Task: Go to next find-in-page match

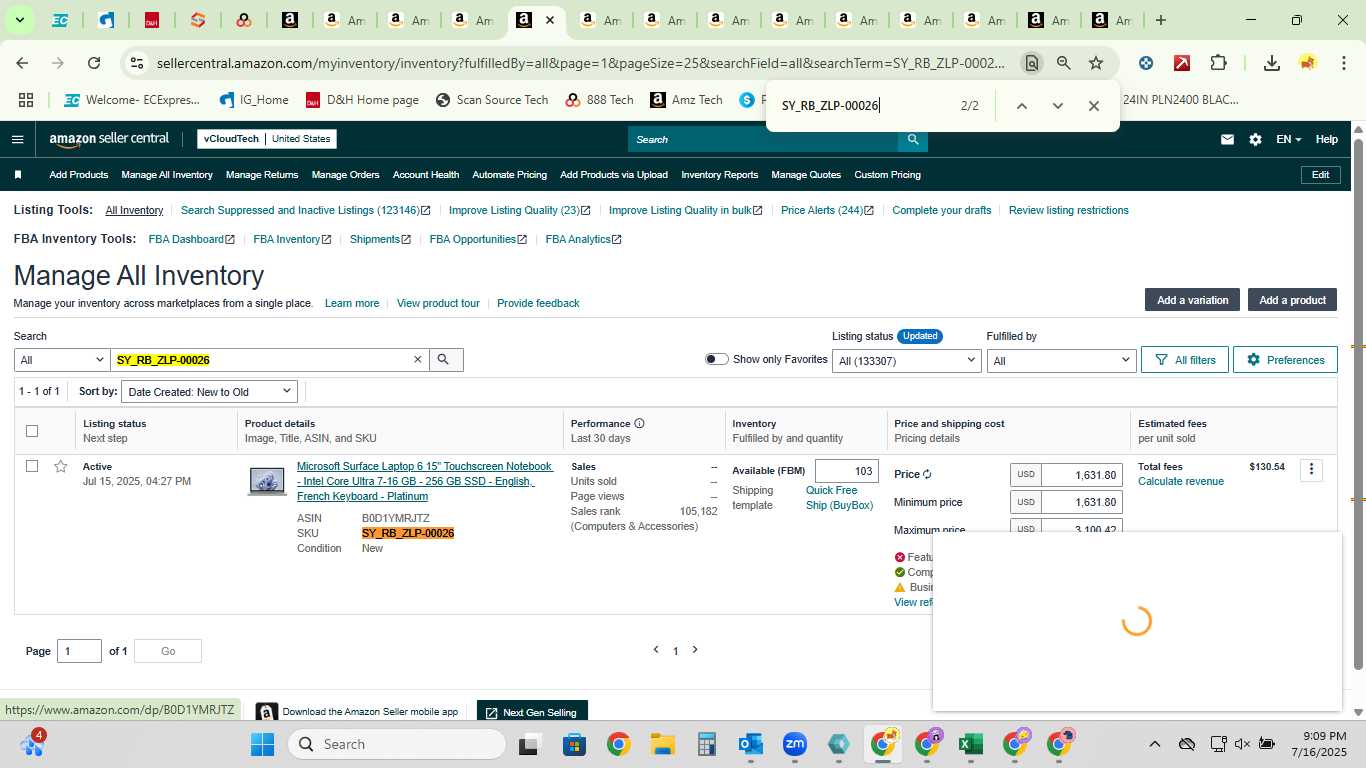Action: click(x=1057, y=106)
